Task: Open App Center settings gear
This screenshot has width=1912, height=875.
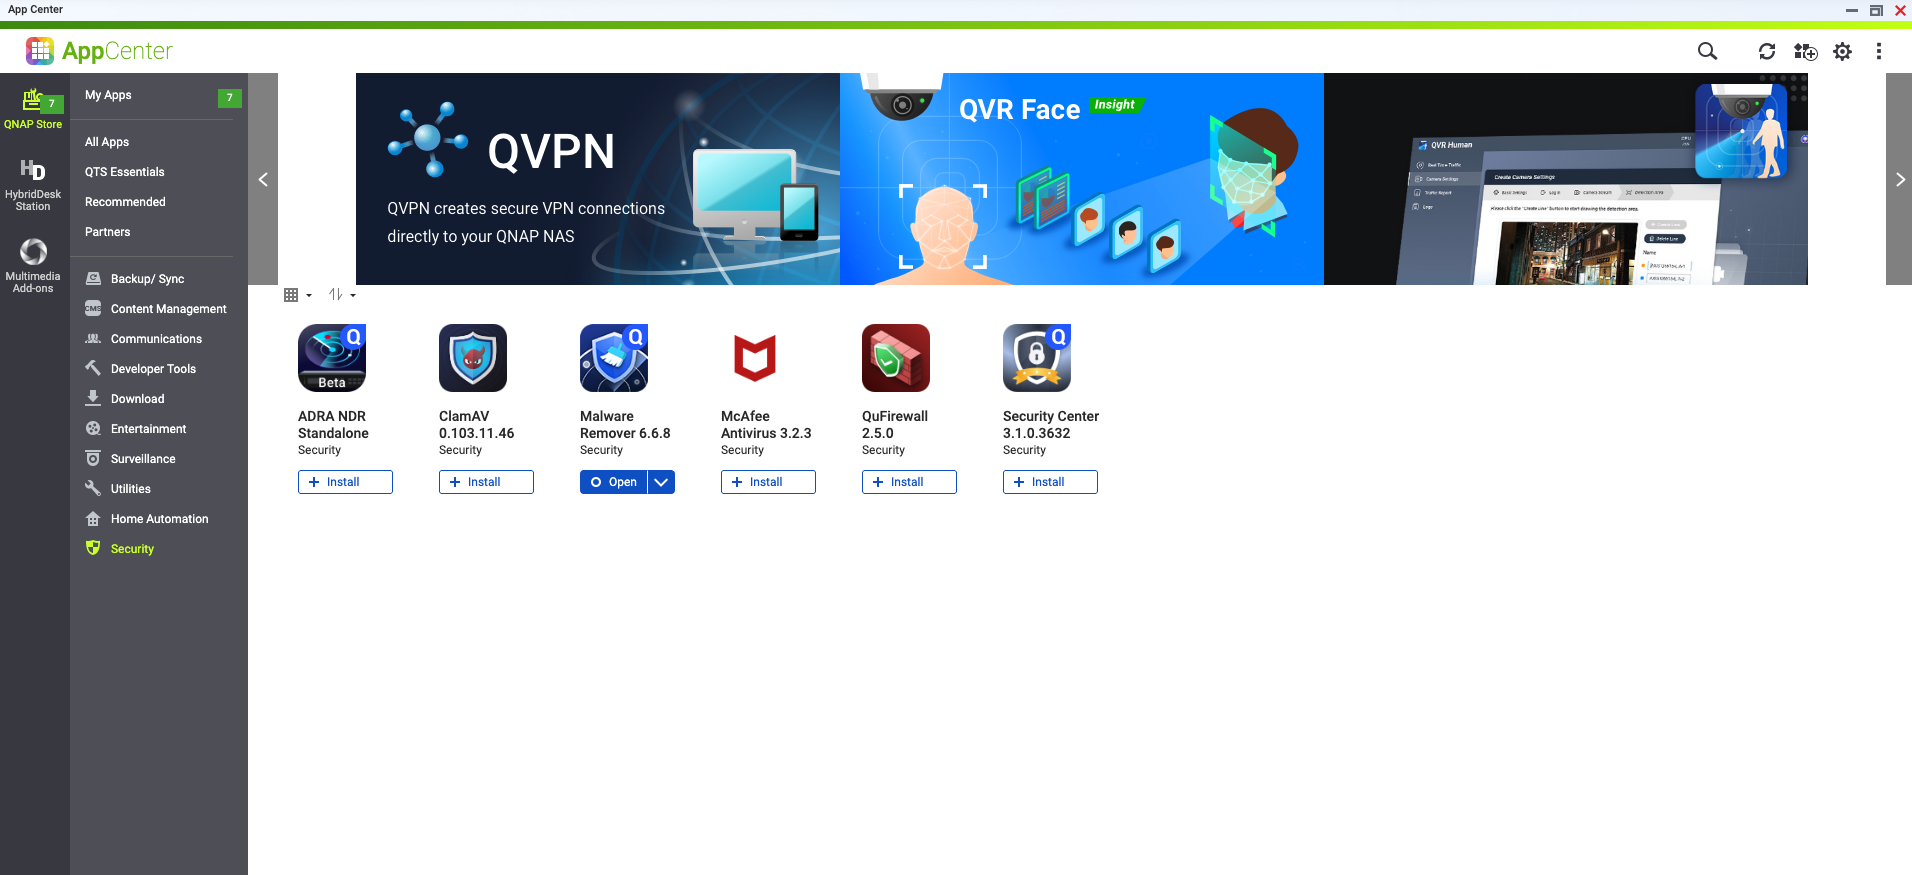Action: click(1842, 51)
